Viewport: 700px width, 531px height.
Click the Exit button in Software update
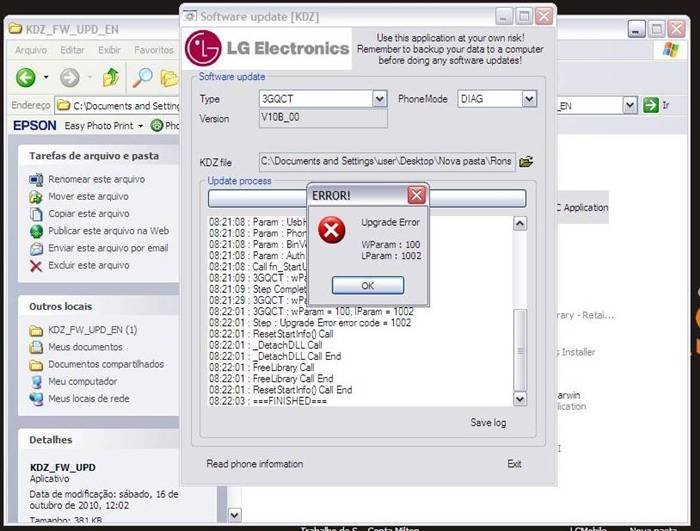pos(514,464)
